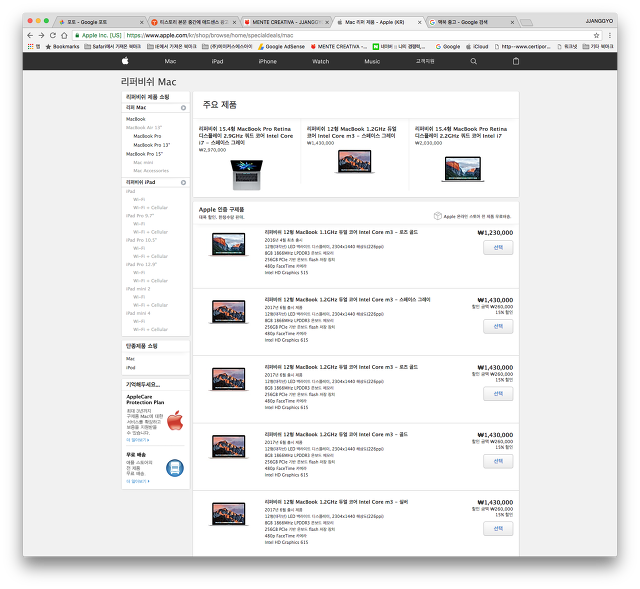Open the Bookmarks star folder
640x589 pixels.
(62, 47)
